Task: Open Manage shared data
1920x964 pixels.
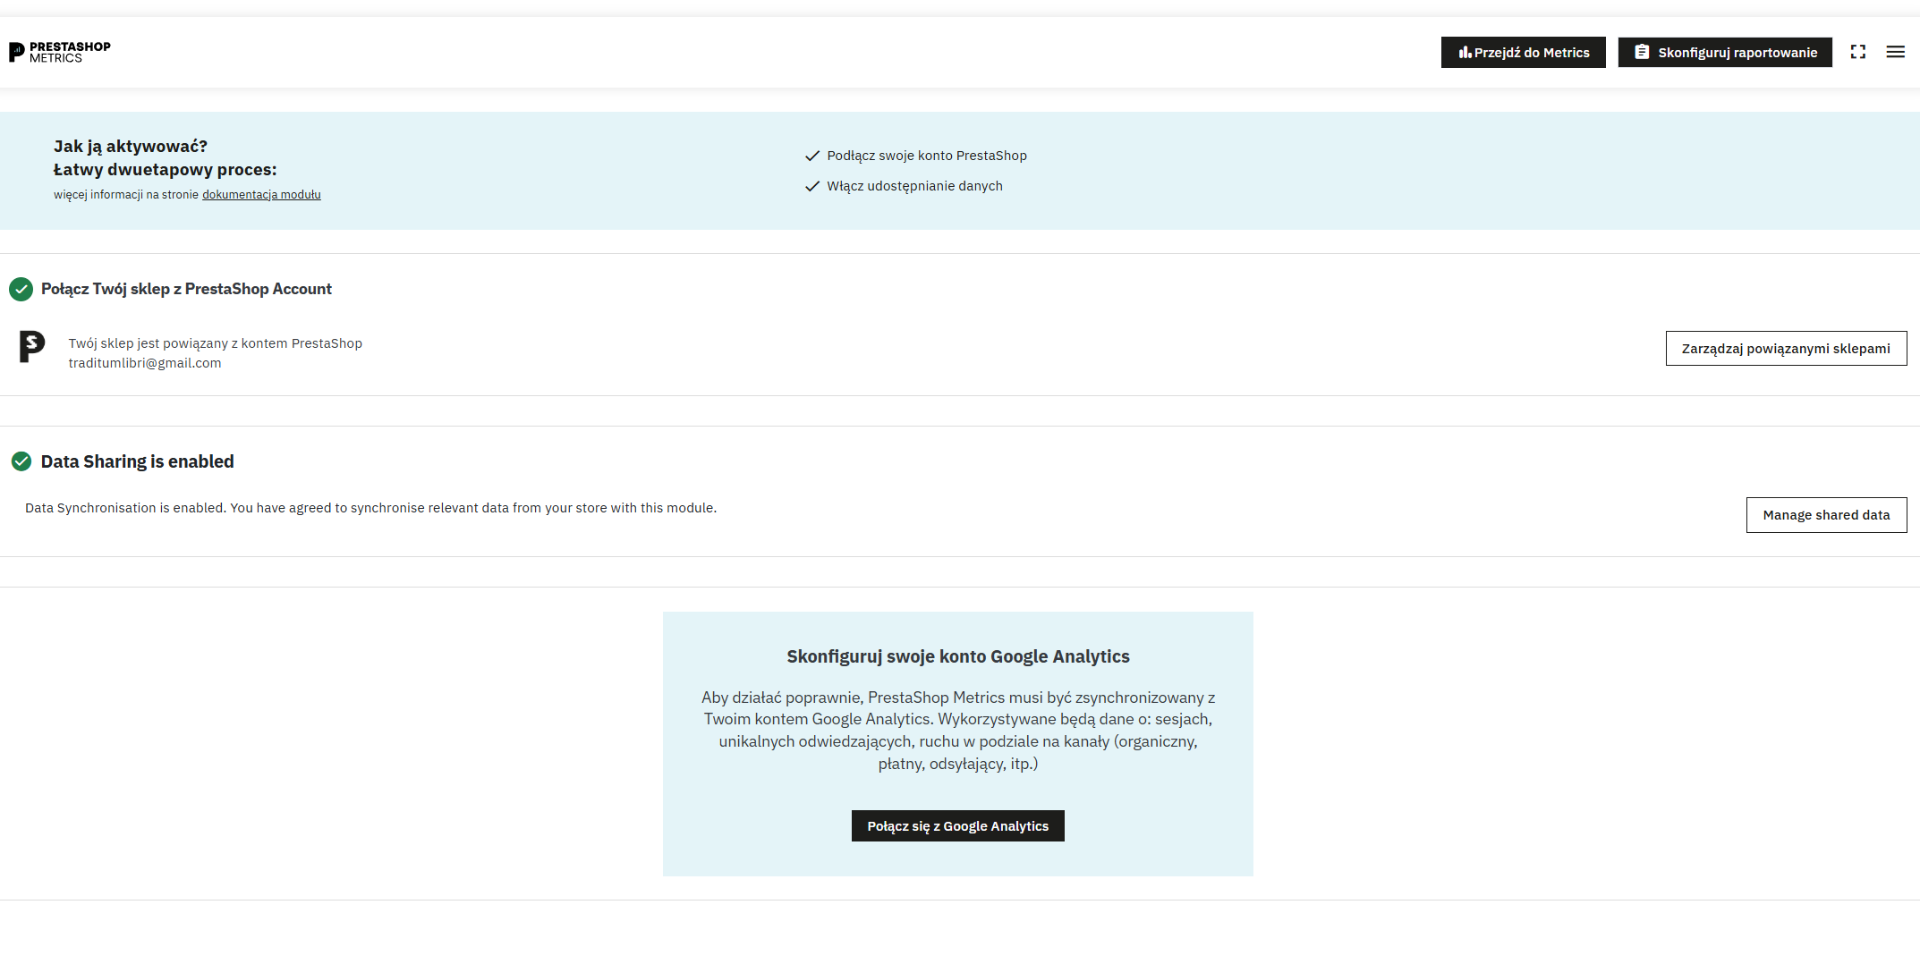Action: click(1826, 515)
